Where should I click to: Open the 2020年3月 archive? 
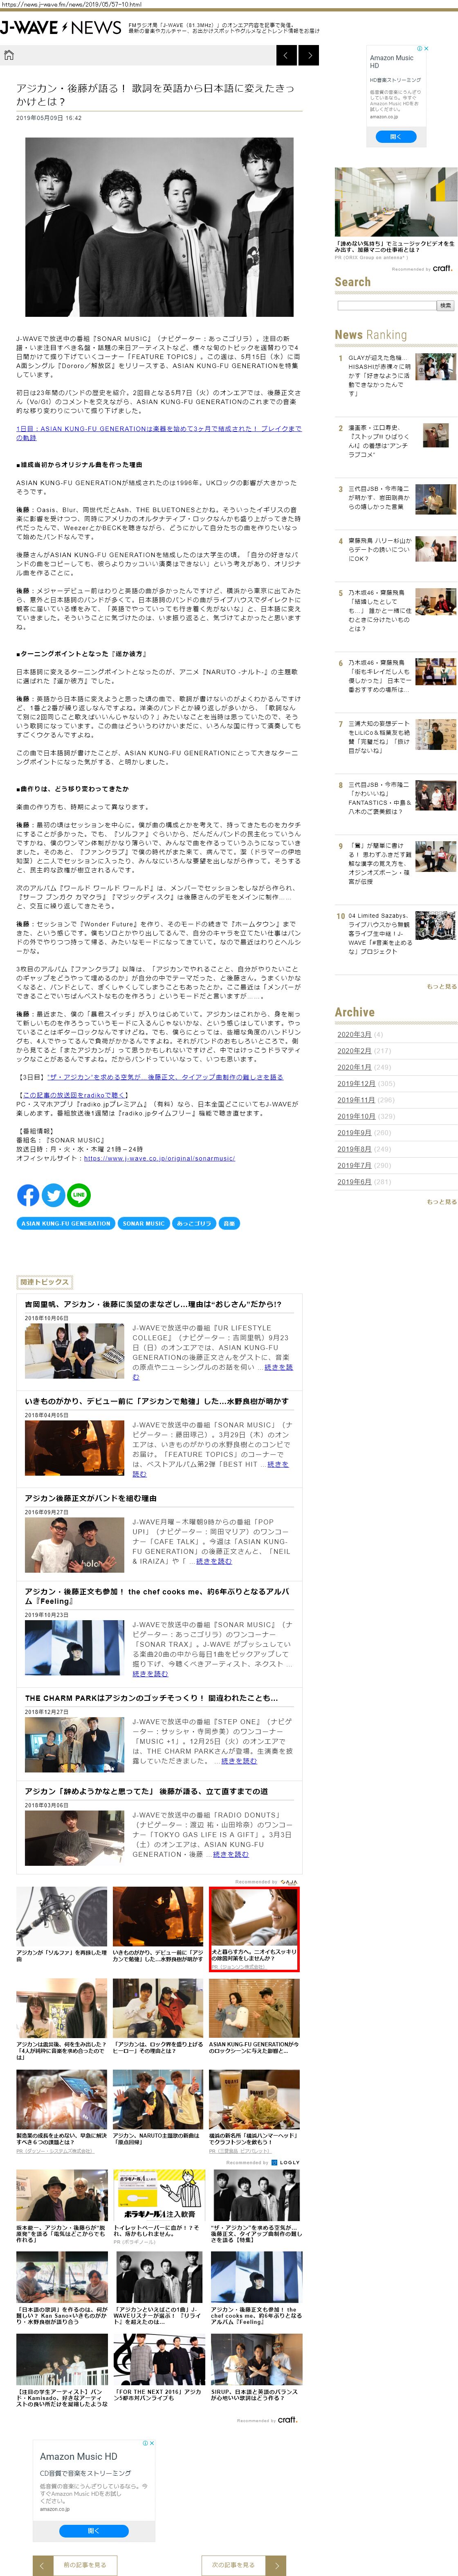pyautogui.click(x=354, y=1034)
